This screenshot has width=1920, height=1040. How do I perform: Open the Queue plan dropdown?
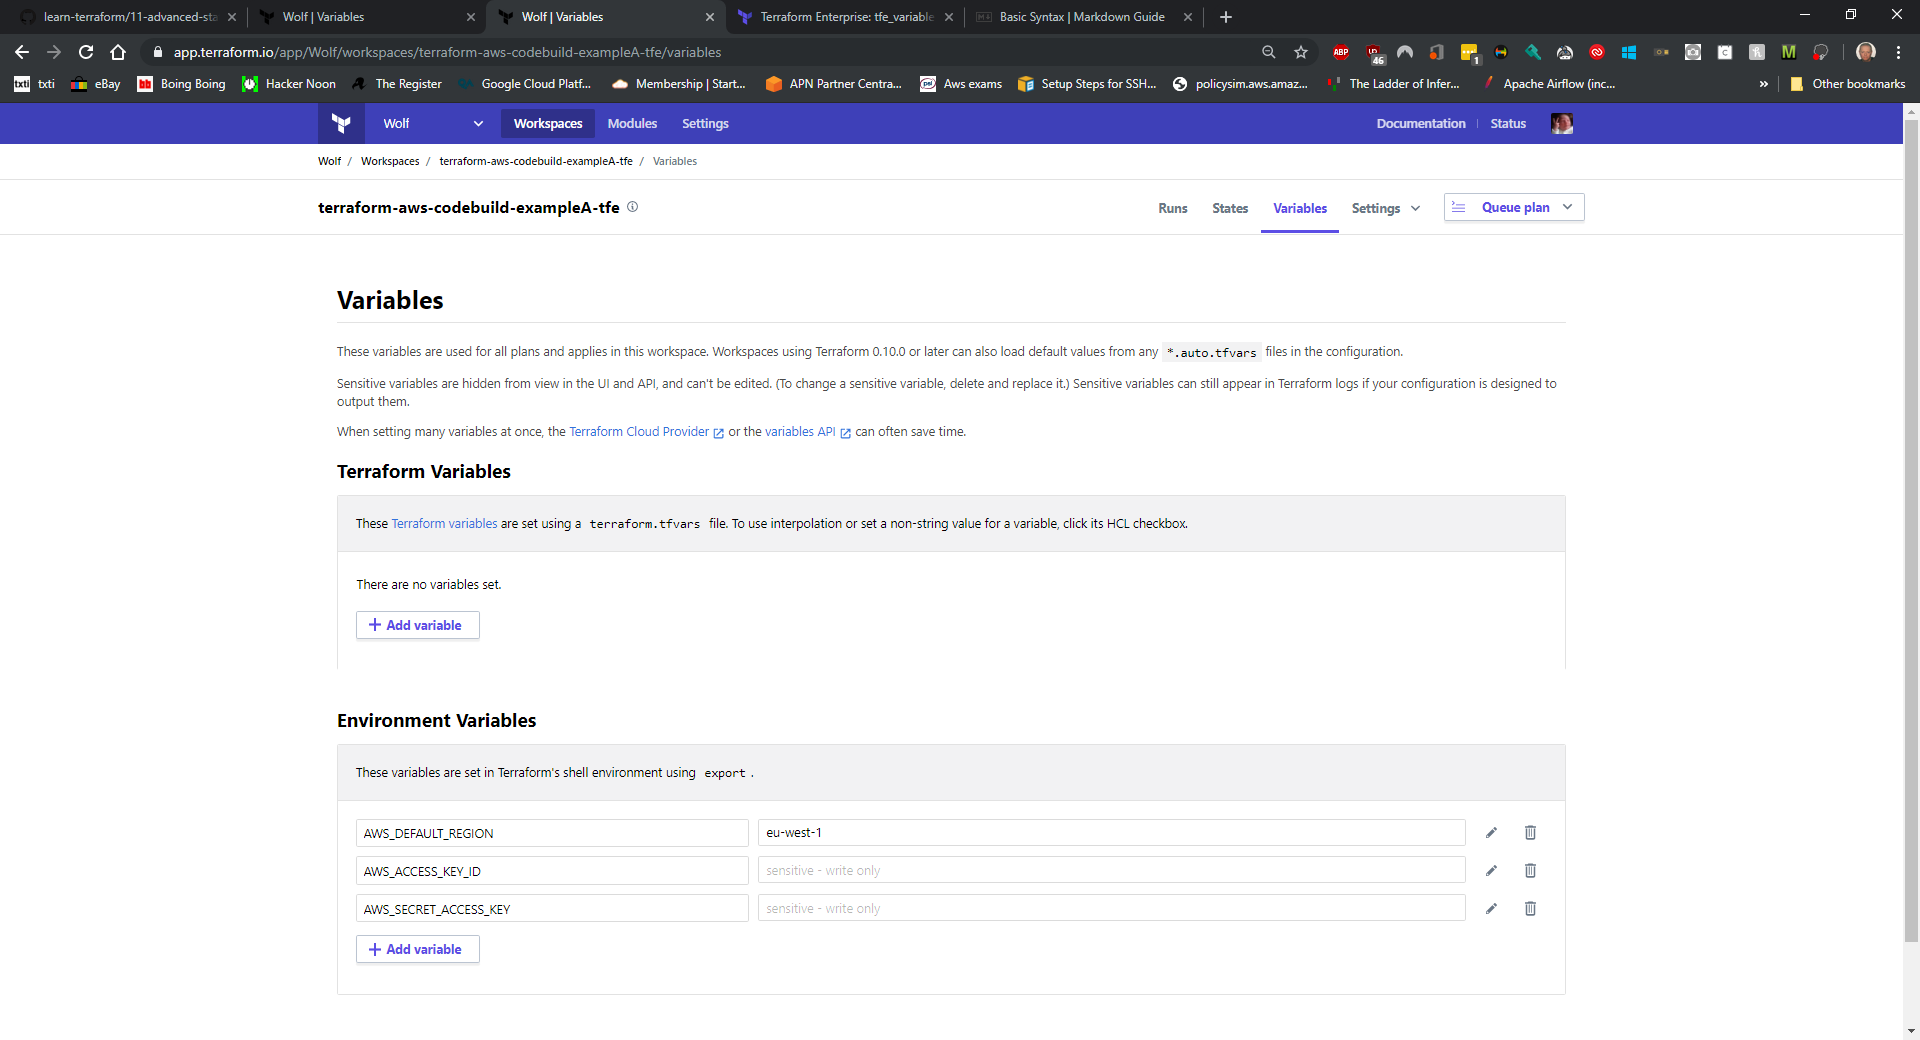coord(1514,207)
